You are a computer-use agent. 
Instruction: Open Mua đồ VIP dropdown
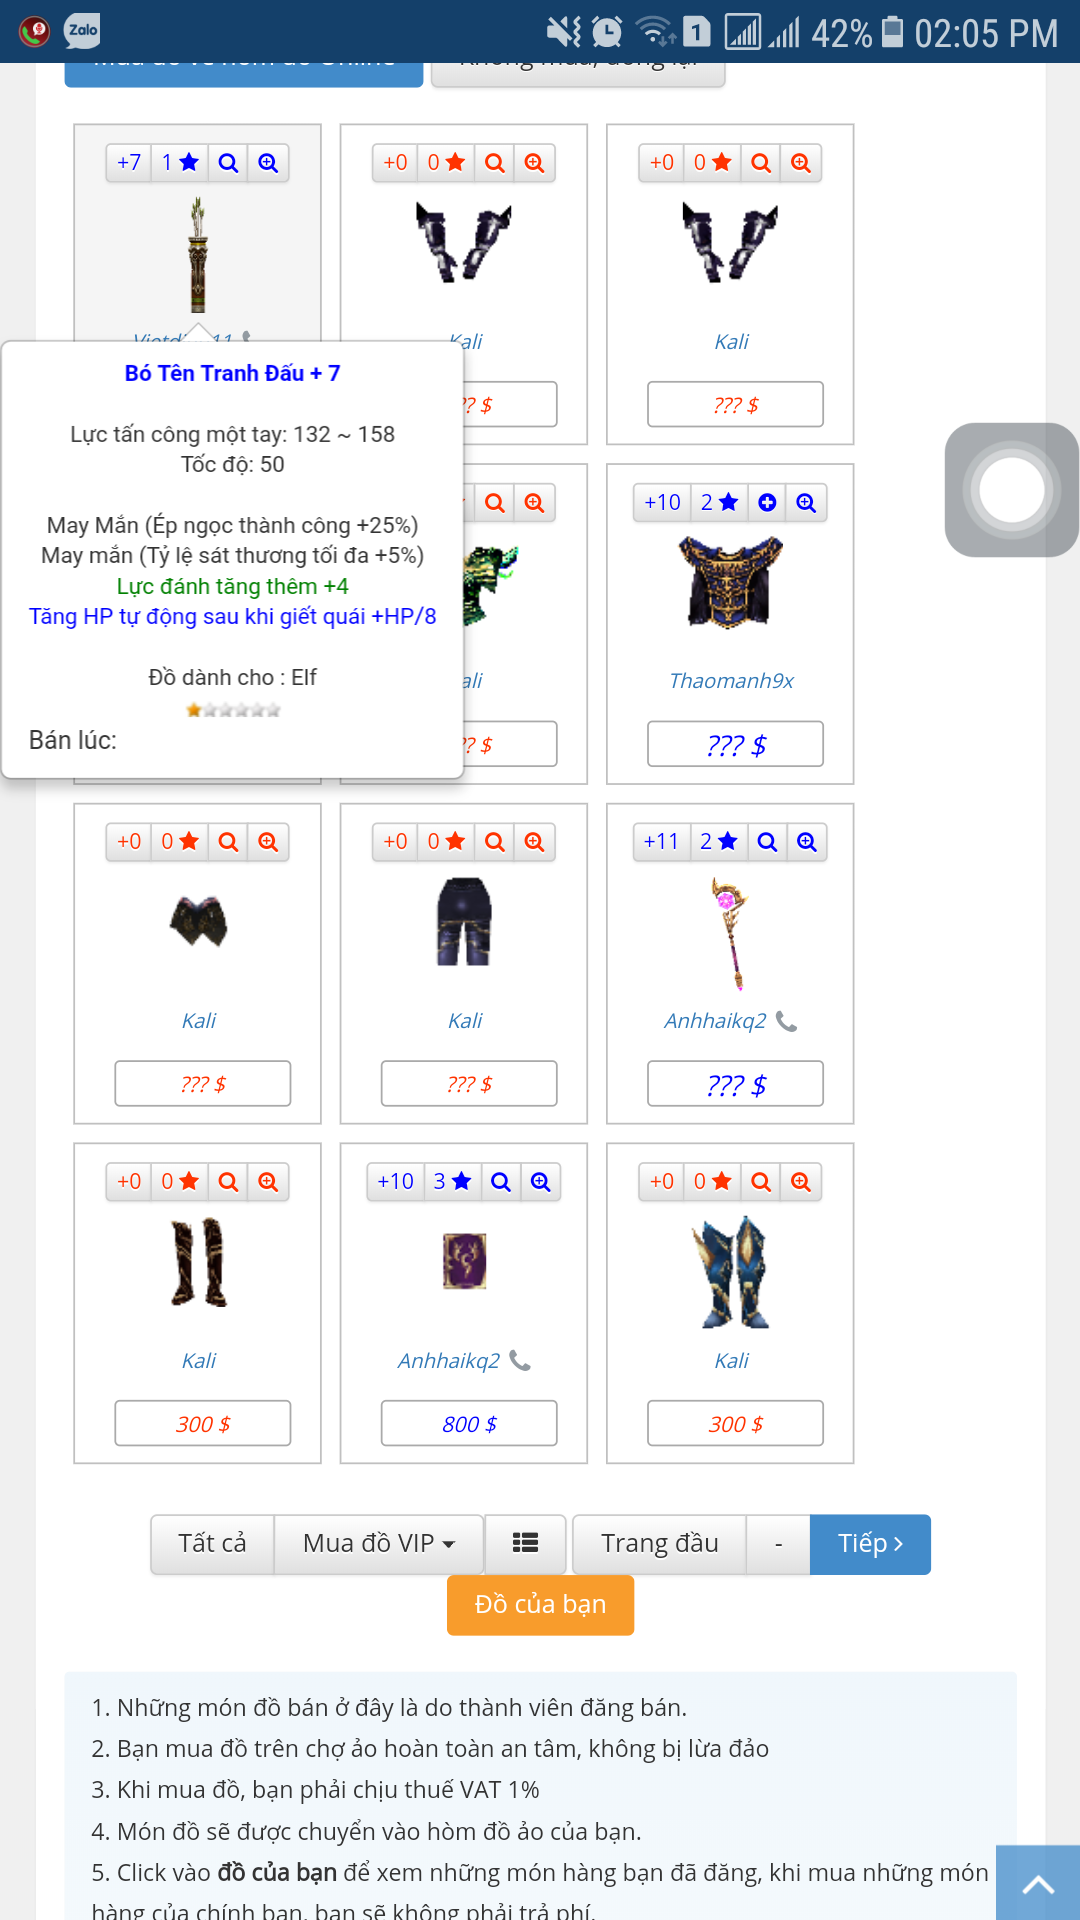click(379, 1543)
